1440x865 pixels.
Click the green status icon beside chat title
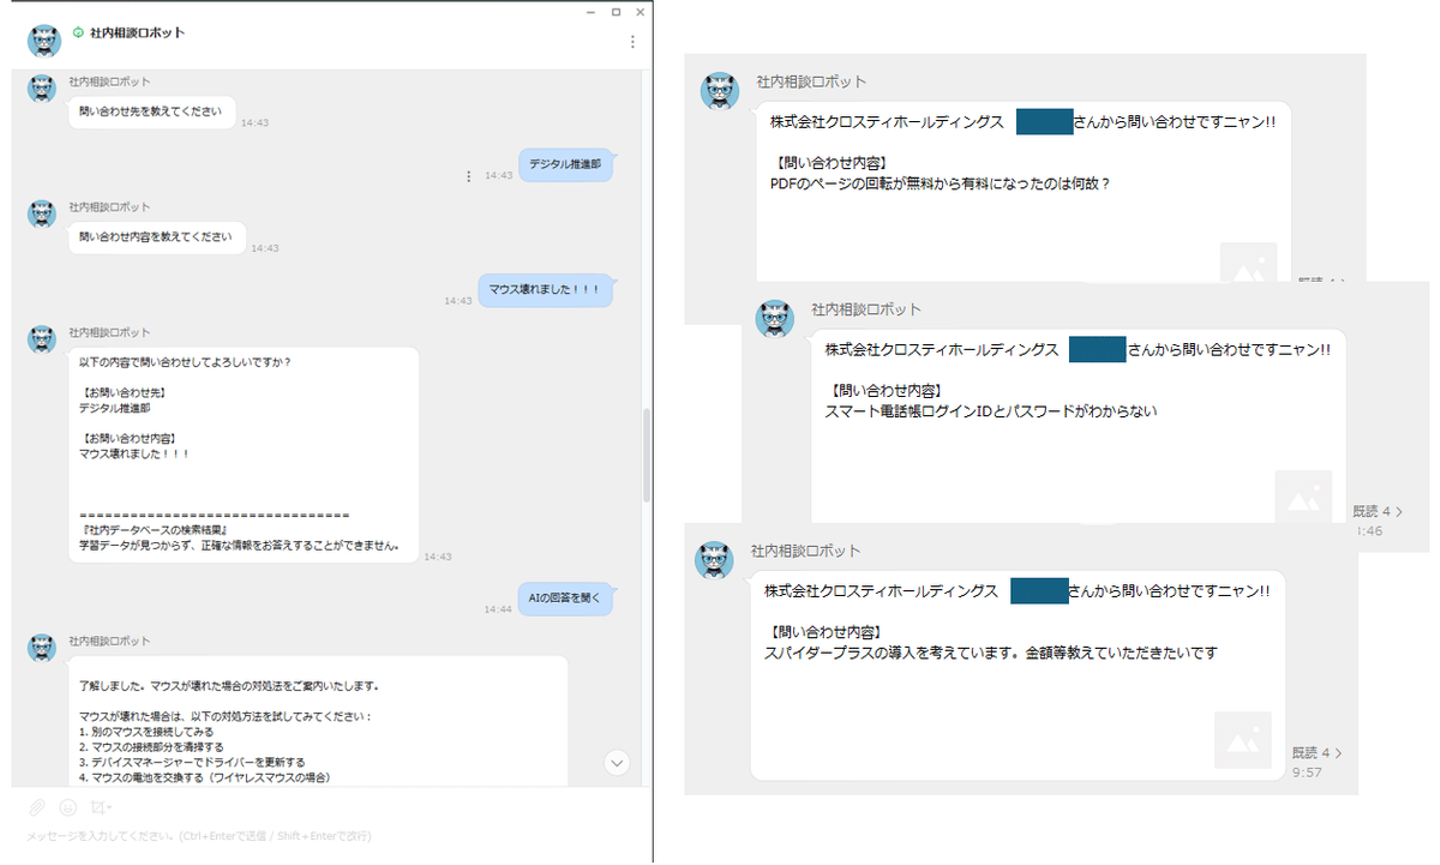tap(78, 33)
